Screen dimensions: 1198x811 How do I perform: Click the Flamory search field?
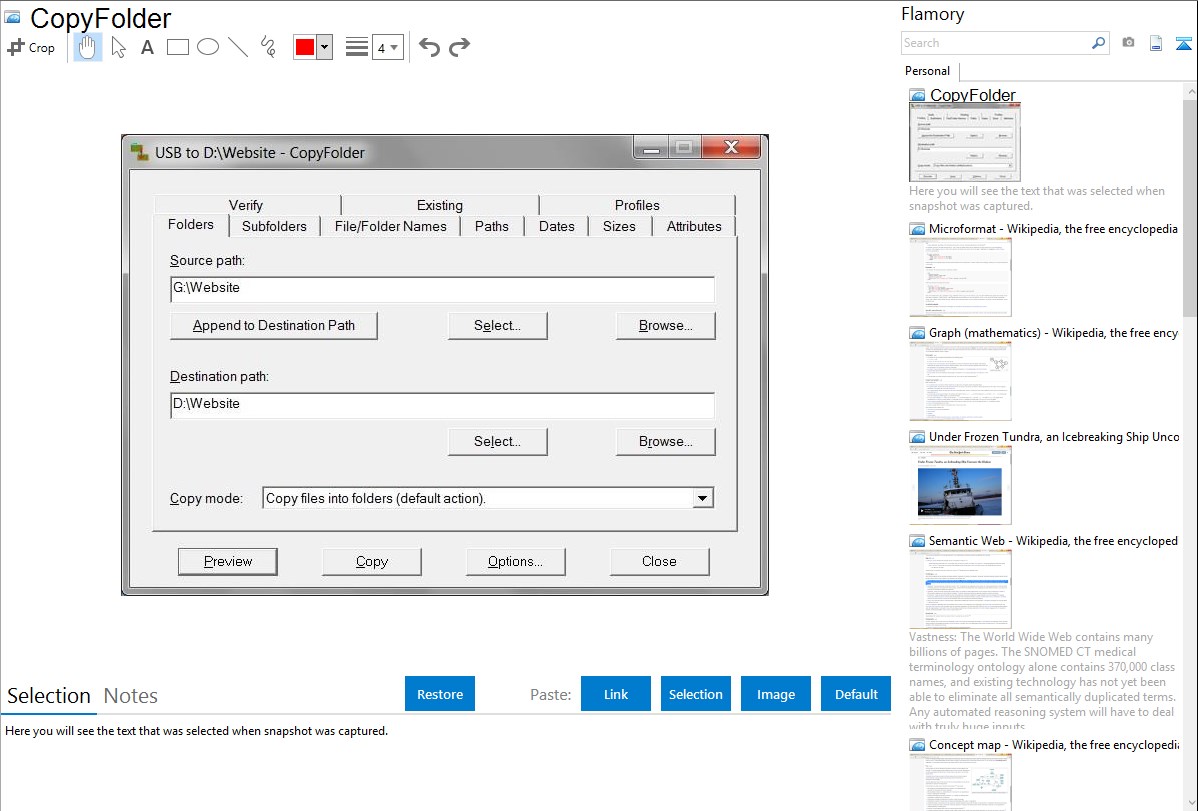tap(996, 43)
